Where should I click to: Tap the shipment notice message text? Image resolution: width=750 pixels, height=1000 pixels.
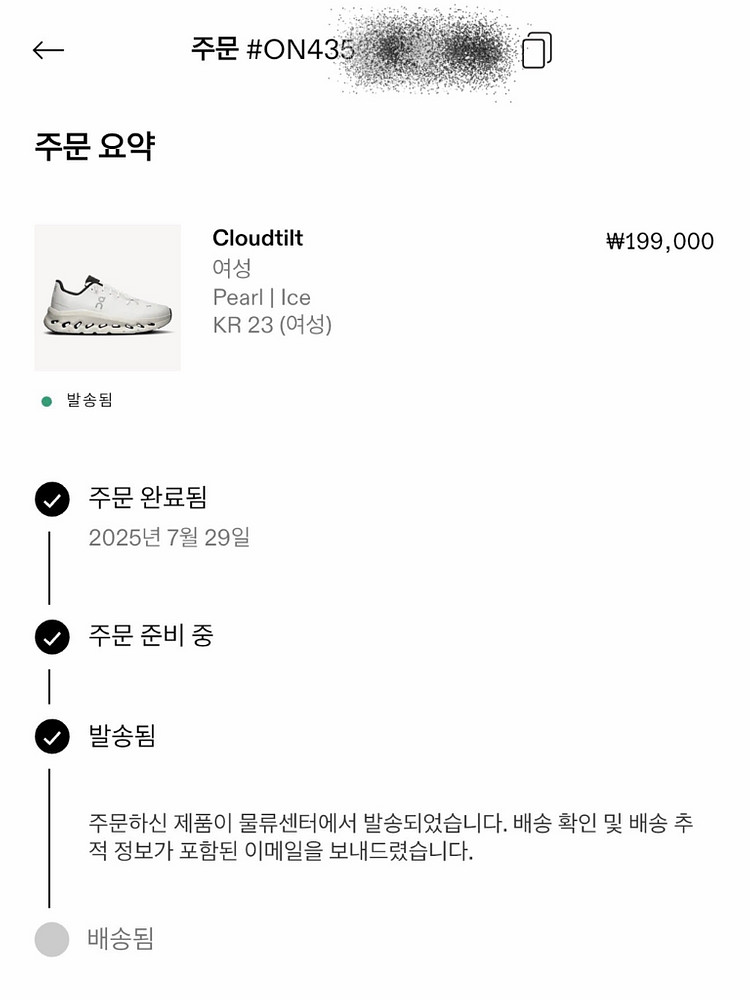[390, 838]
